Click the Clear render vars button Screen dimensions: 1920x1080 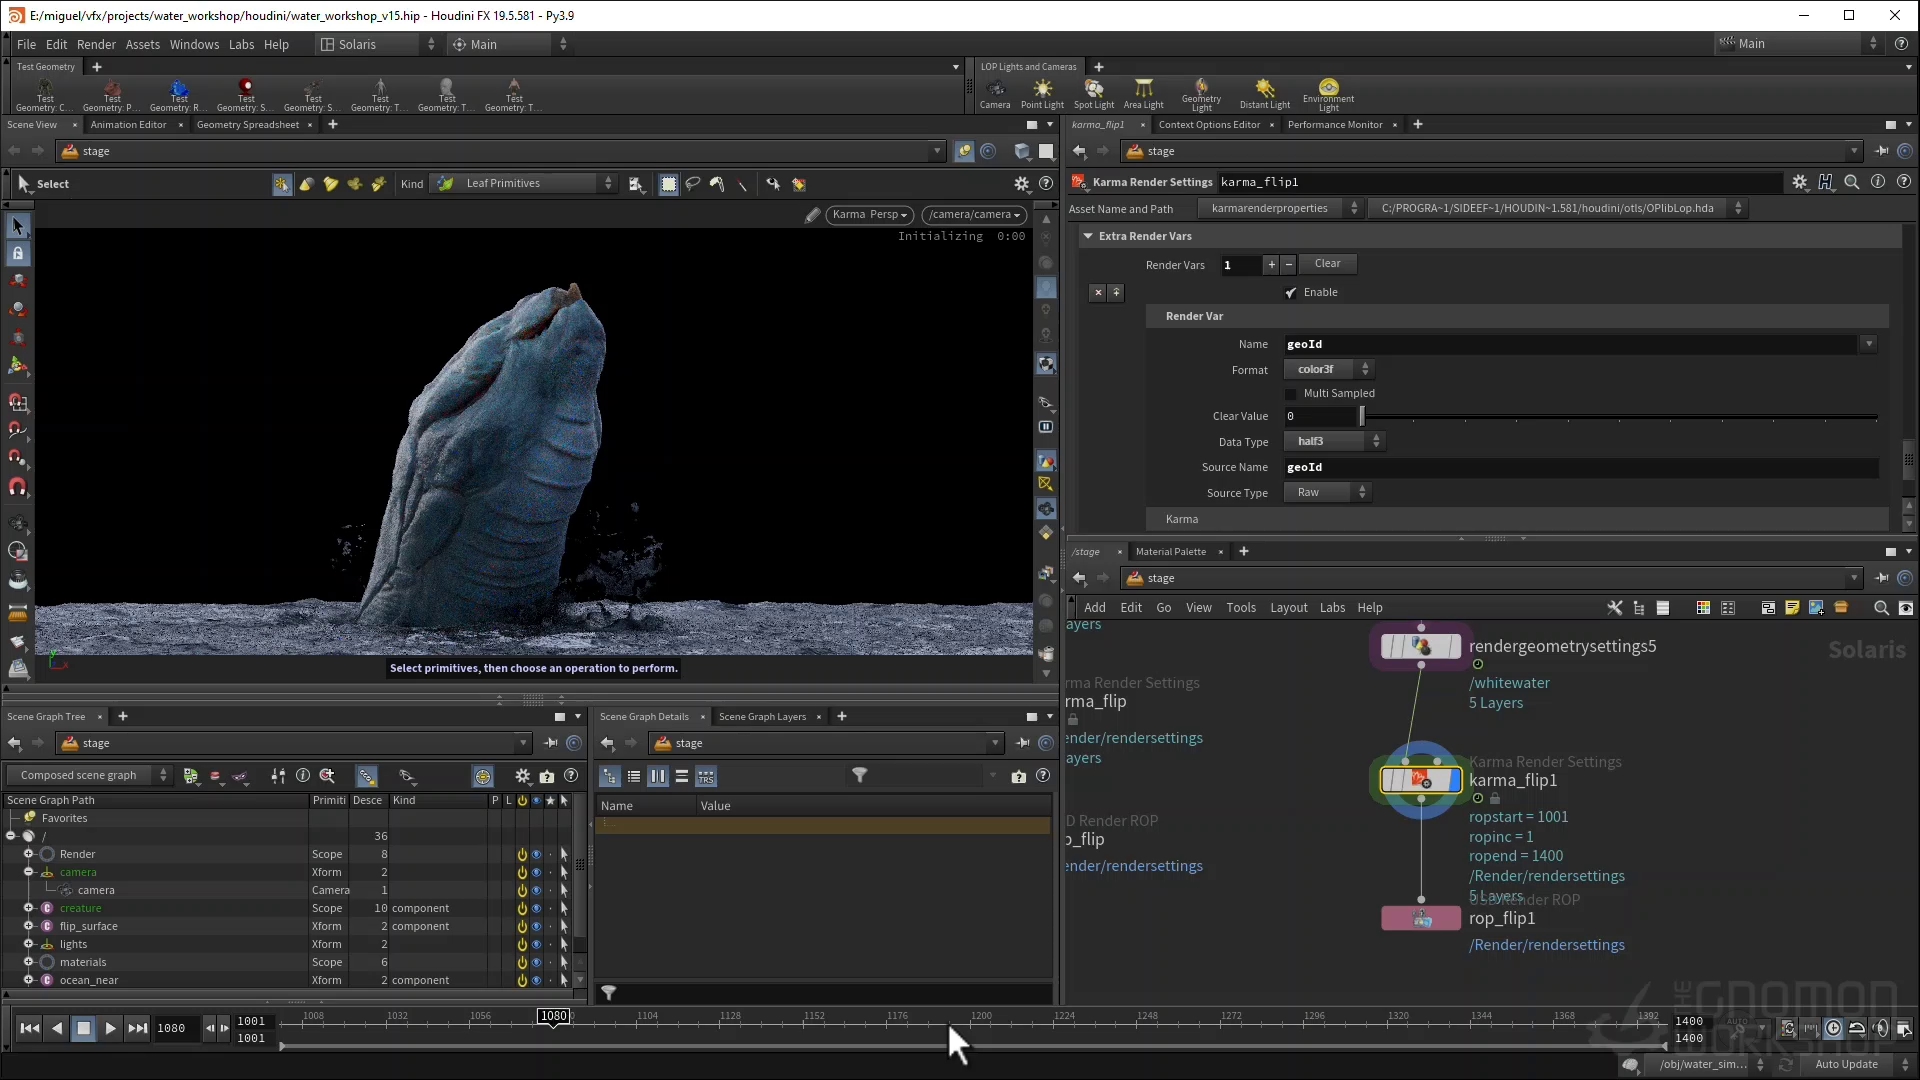pos(1327,264)
